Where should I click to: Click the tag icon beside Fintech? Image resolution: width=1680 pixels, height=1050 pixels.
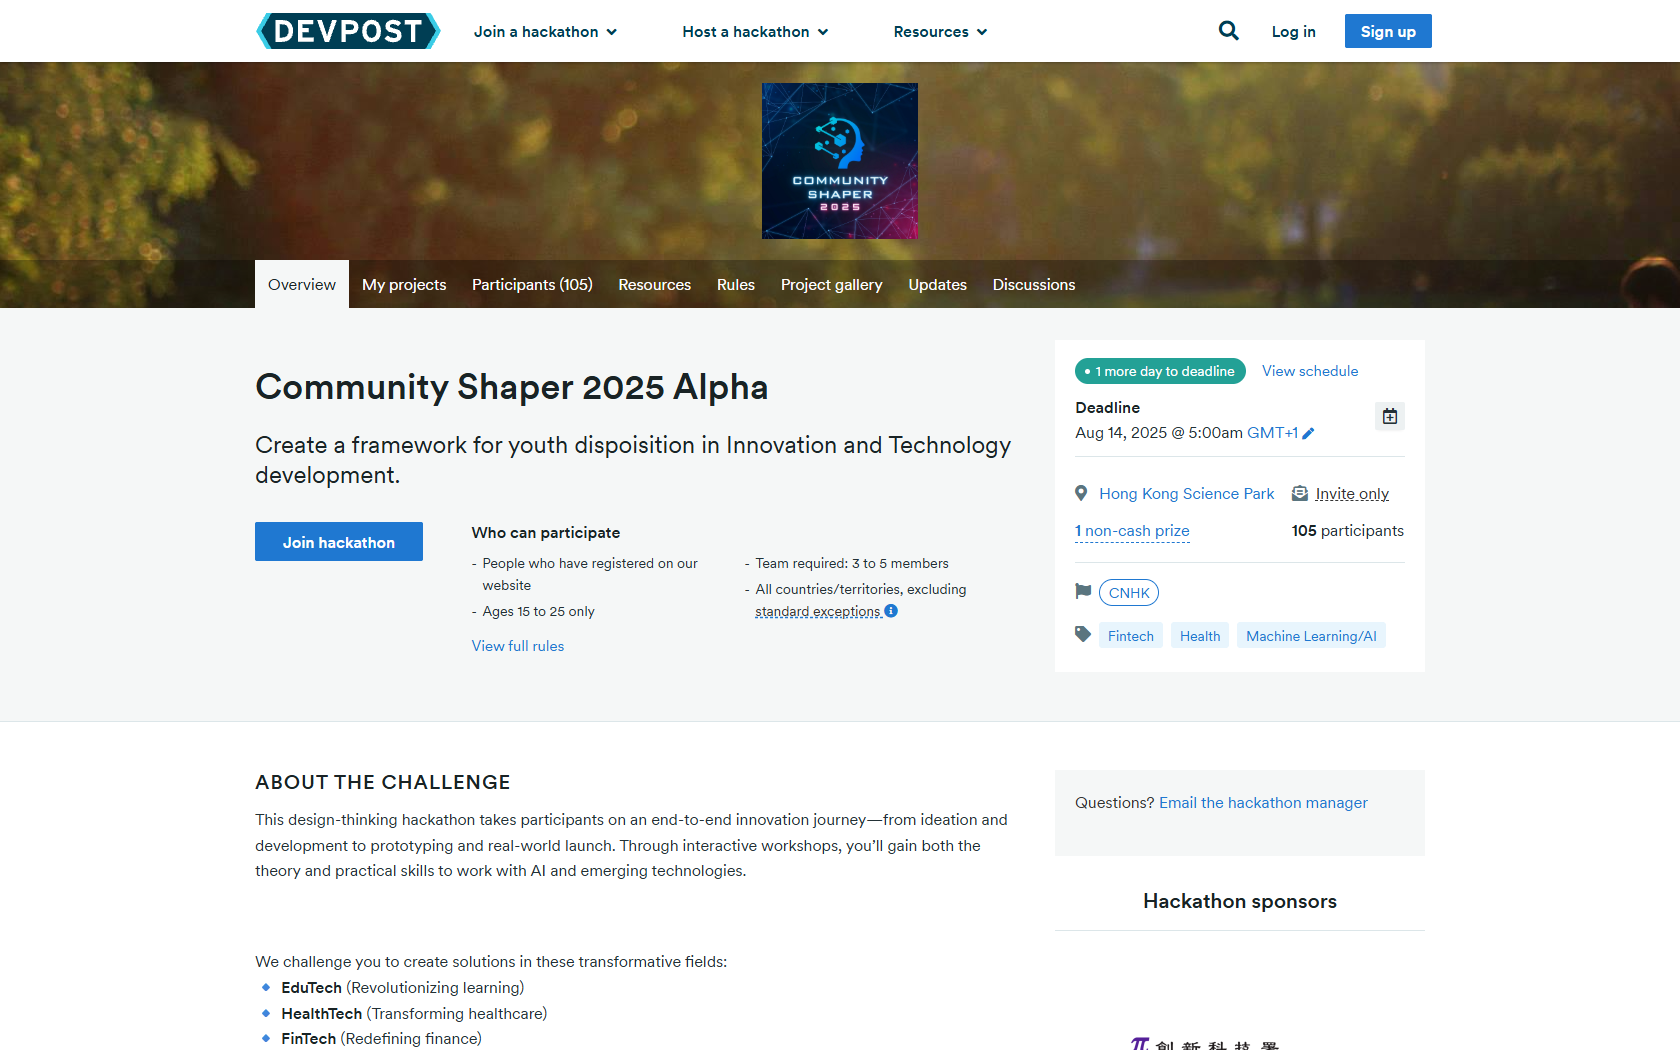click(x=1083, y=634)
